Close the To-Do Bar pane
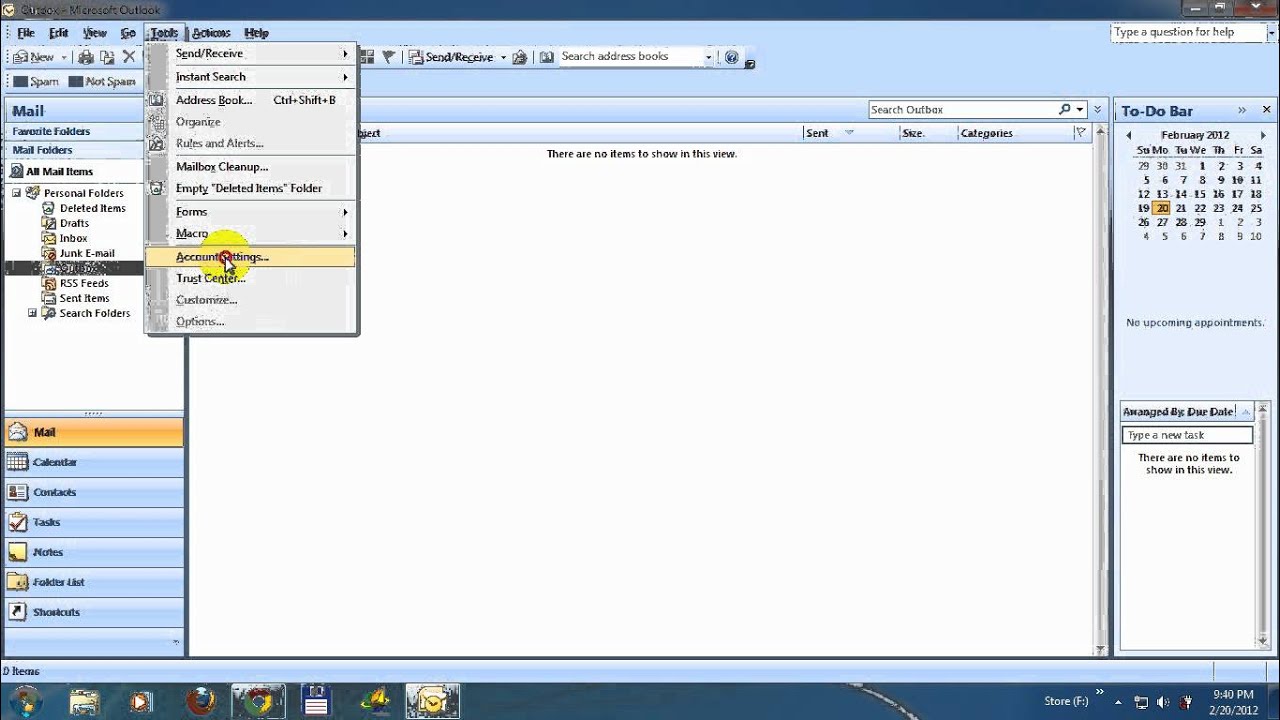 click(x=1267, y=110)
